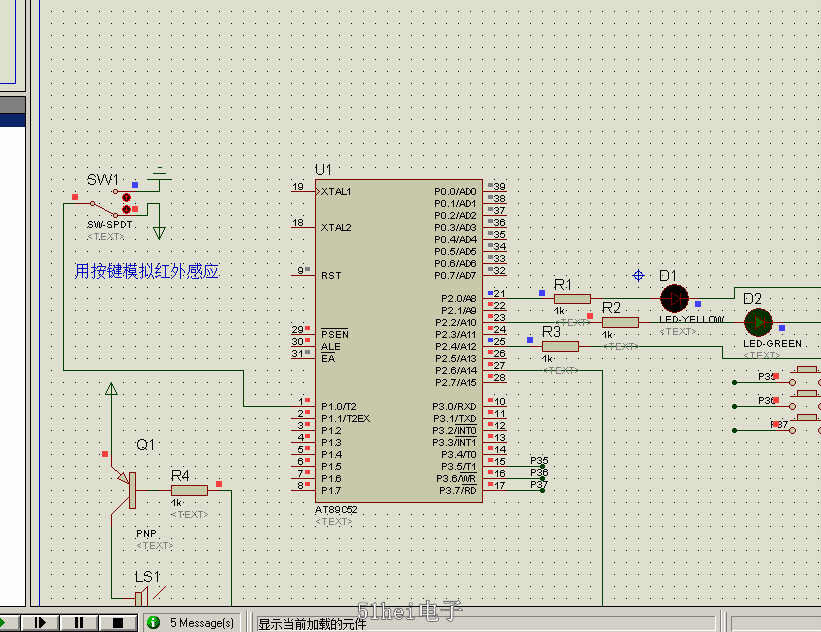Screen dimensions: 821x632
Task: Select the SW-SPDT part name text
Action: point(109,224)
